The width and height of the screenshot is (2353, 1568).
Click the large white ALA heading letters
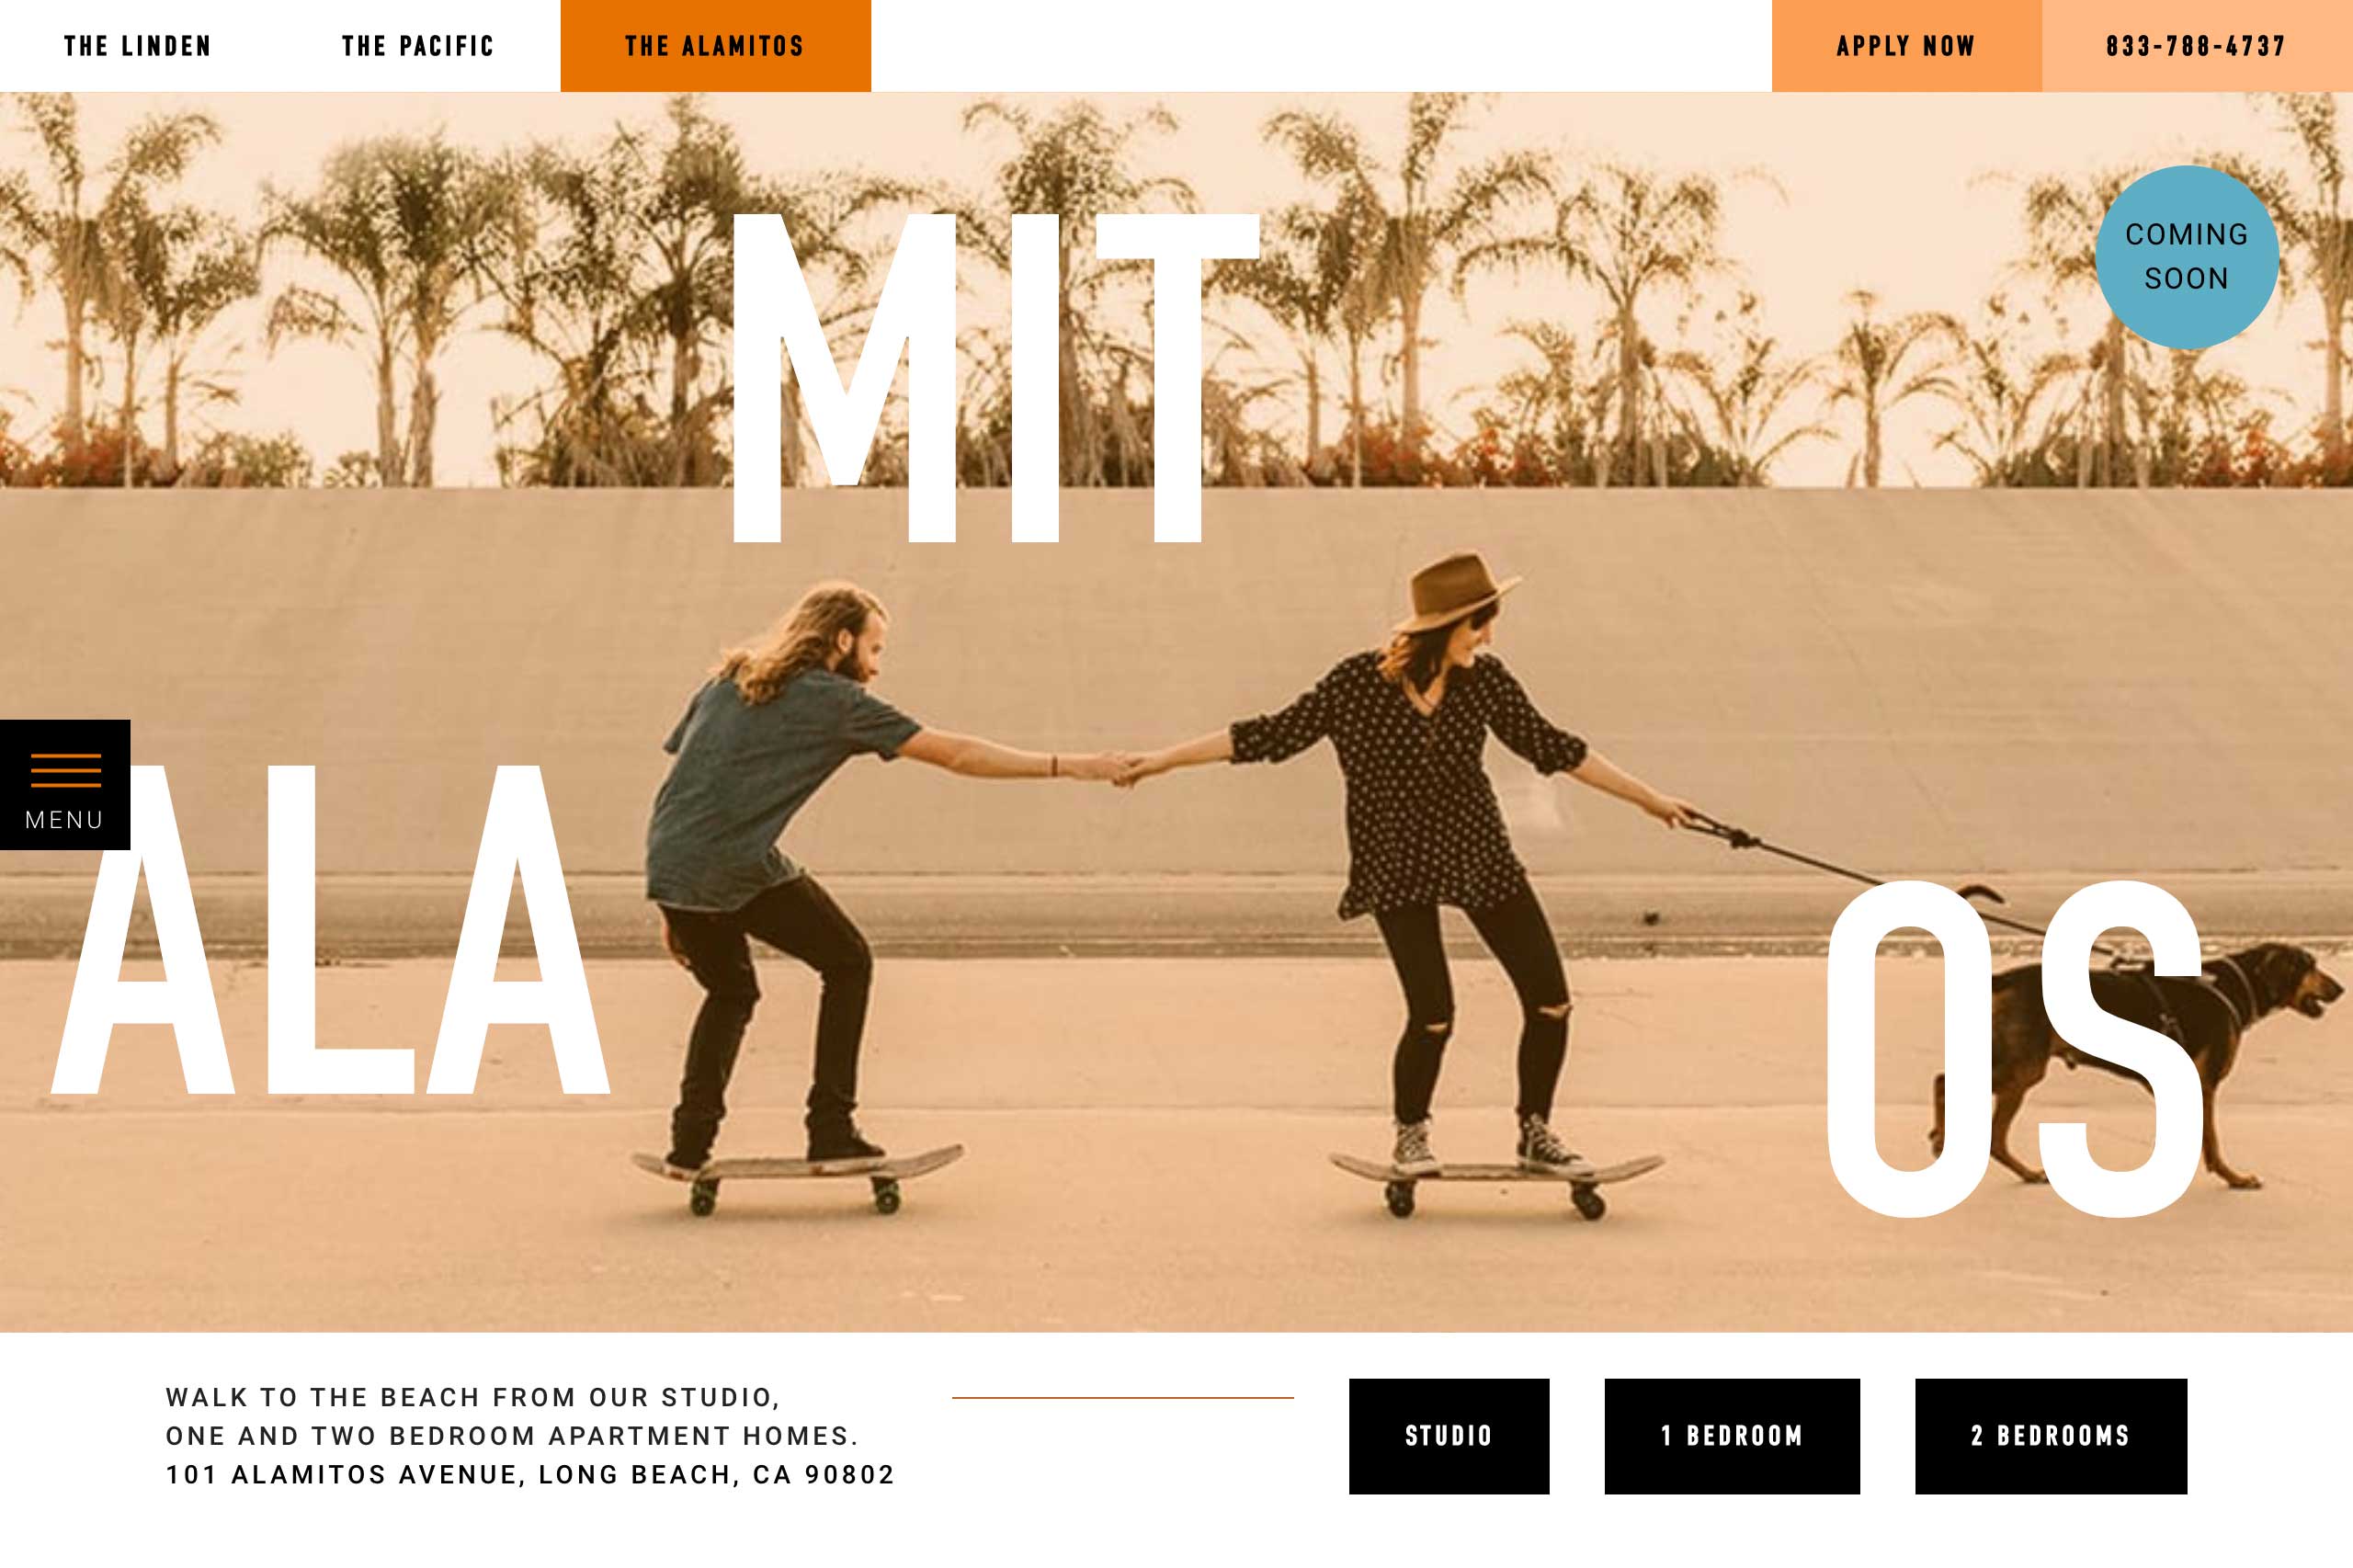331,930
